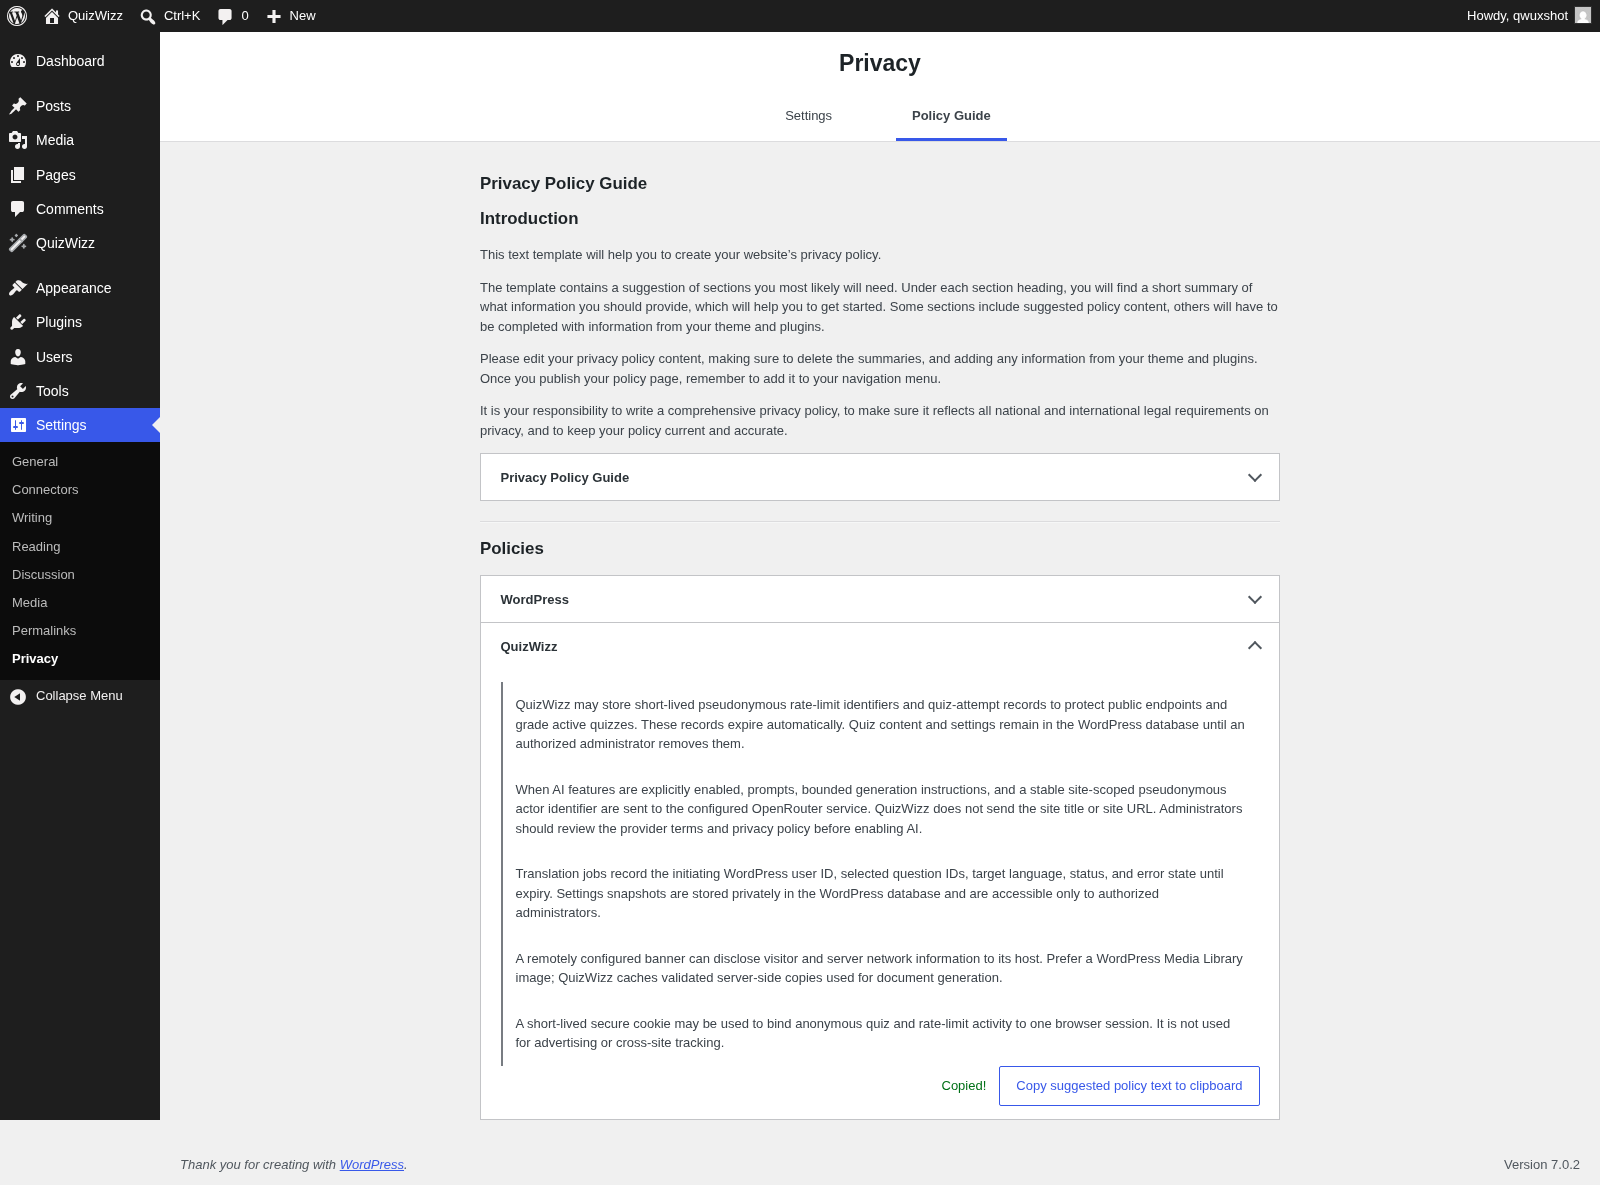
Task: Click the QuizWizz home icon in admin bar
Action: 52,16
